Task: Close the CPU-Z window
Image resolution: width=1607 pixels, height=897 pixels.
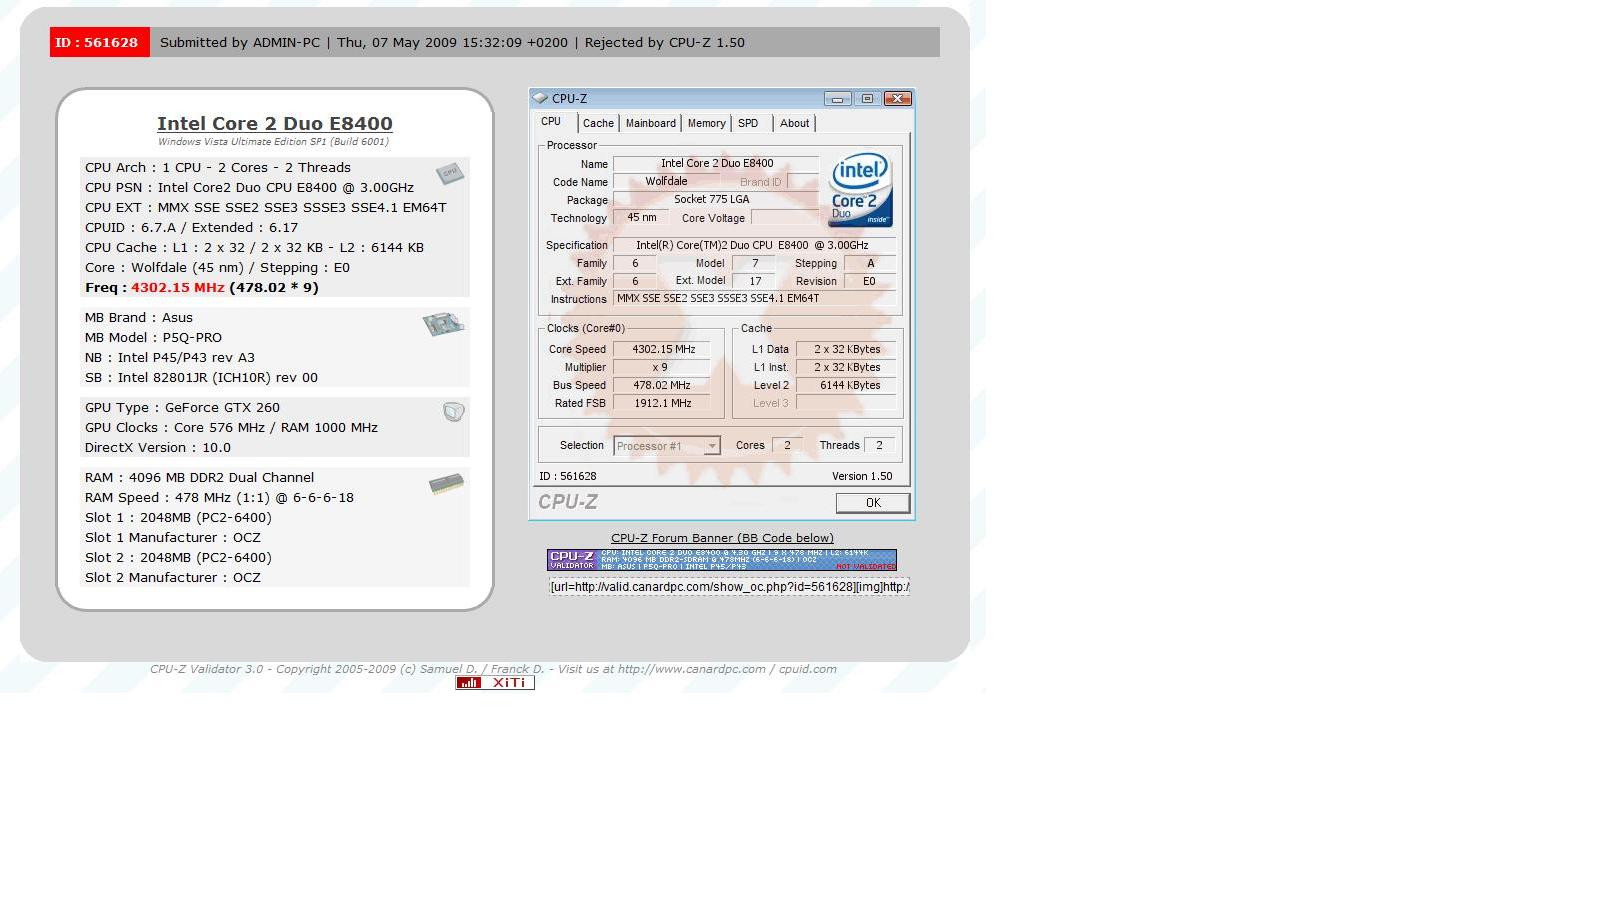Action: click(897, 98)
